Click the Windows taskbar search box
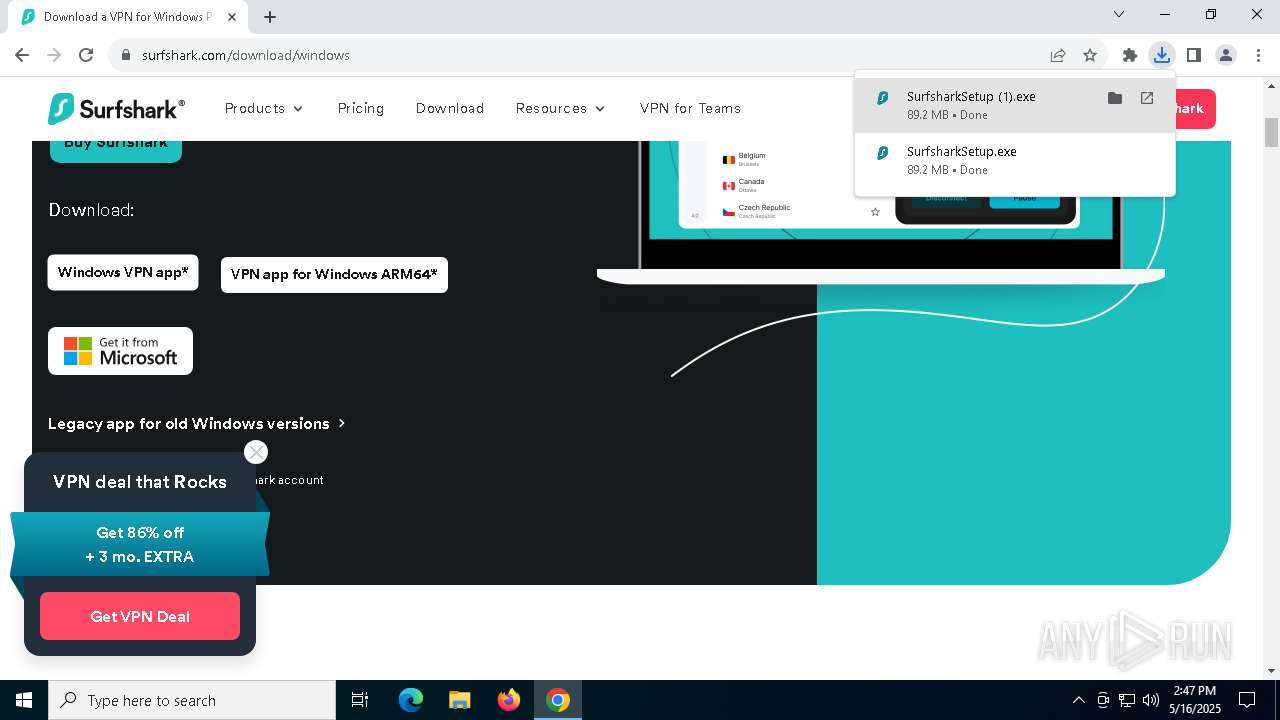1280x720 pixels. point(192,700)
